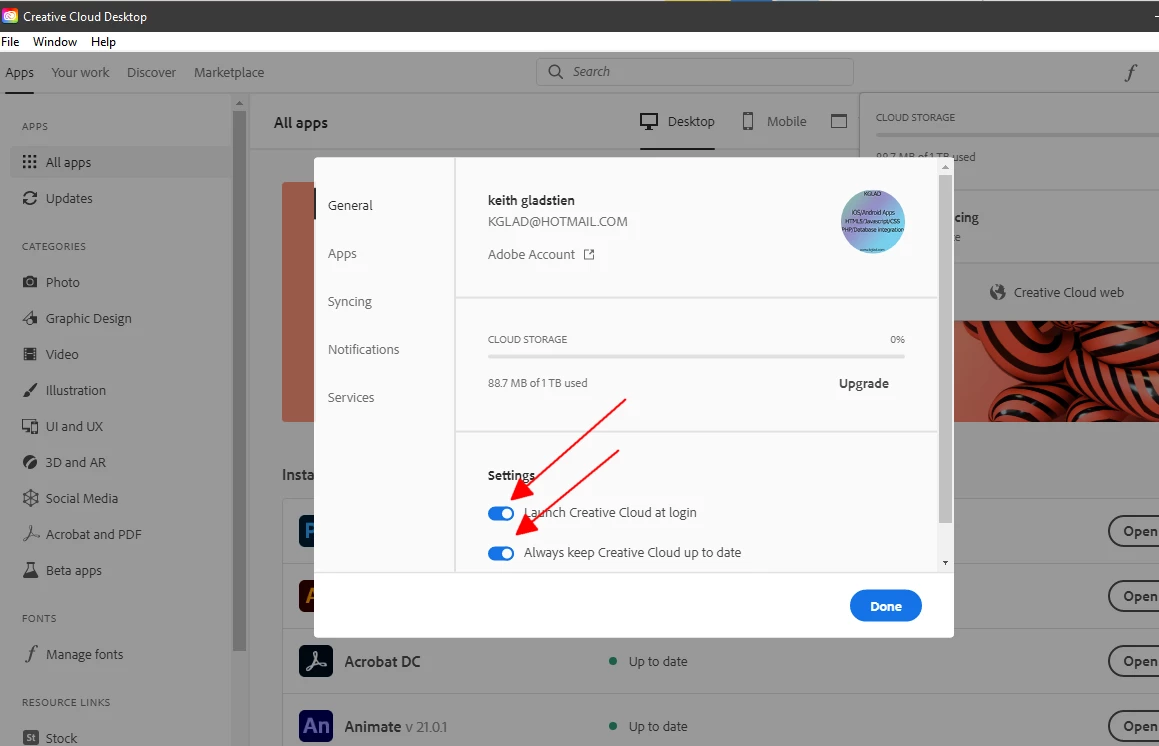
Task: Click the 88.7 MB of 1 TB used text
Action: click(537, 383)
